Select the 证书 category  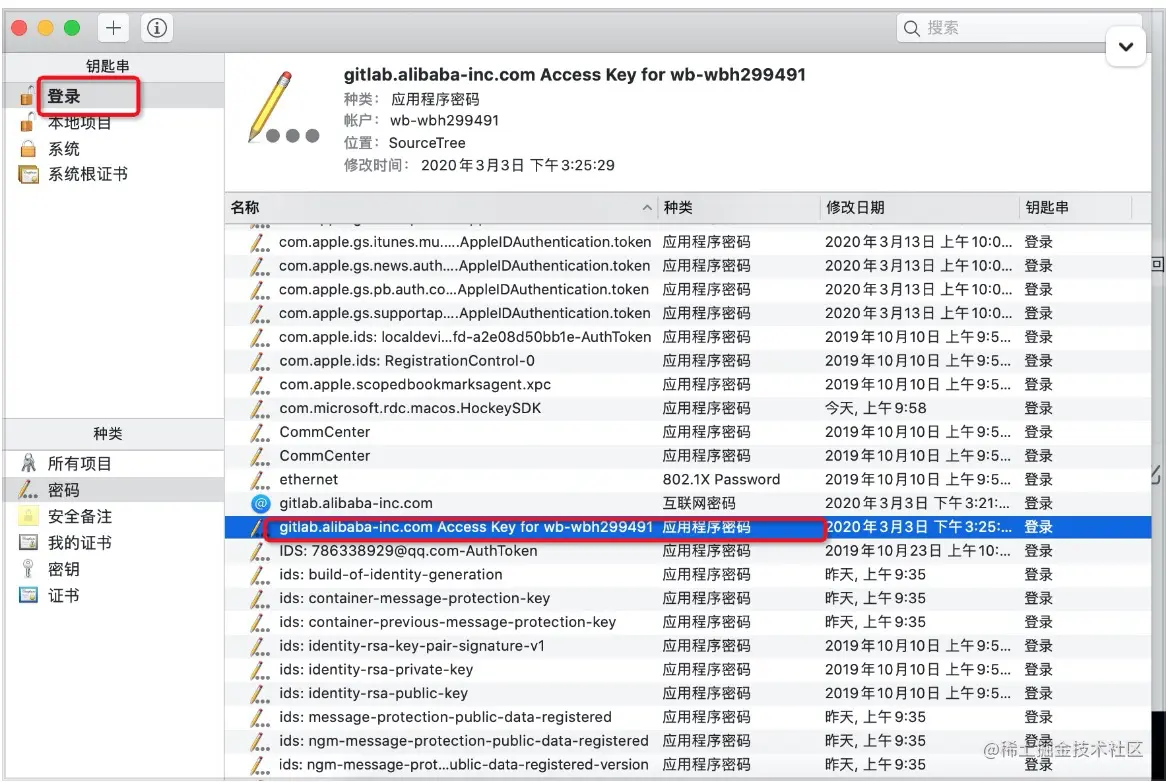click(x=114, y=595)
